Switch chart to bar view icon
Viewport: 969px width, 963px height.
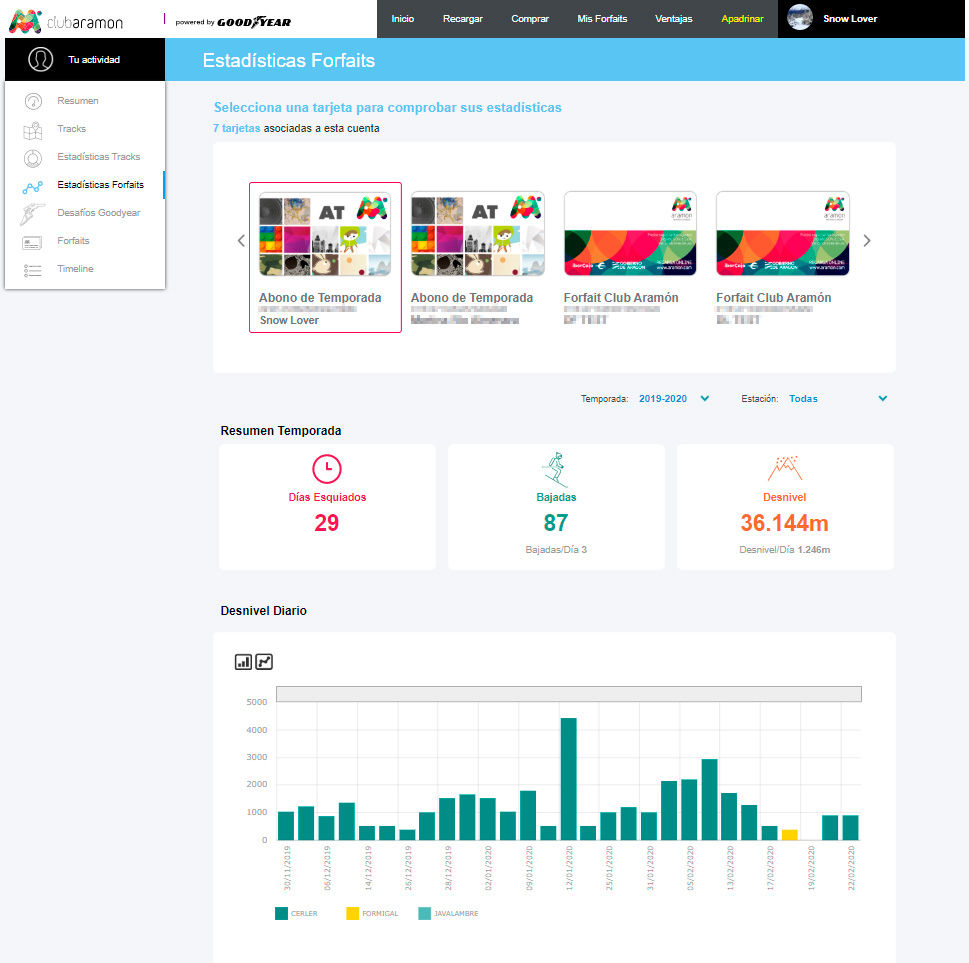[x=243, y=661]
